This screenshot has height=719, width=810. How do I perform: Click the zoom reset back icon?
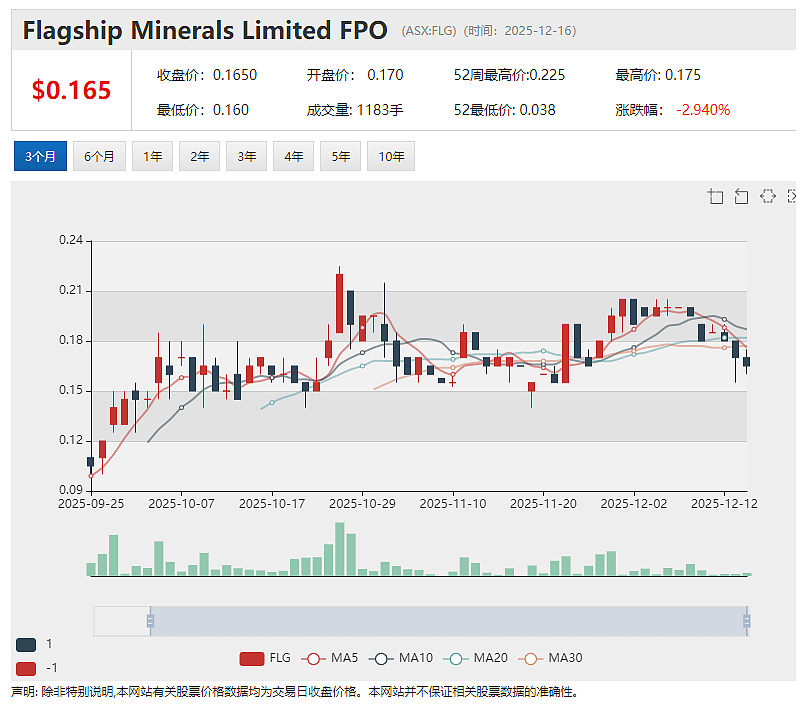click(x=741, y=196)
